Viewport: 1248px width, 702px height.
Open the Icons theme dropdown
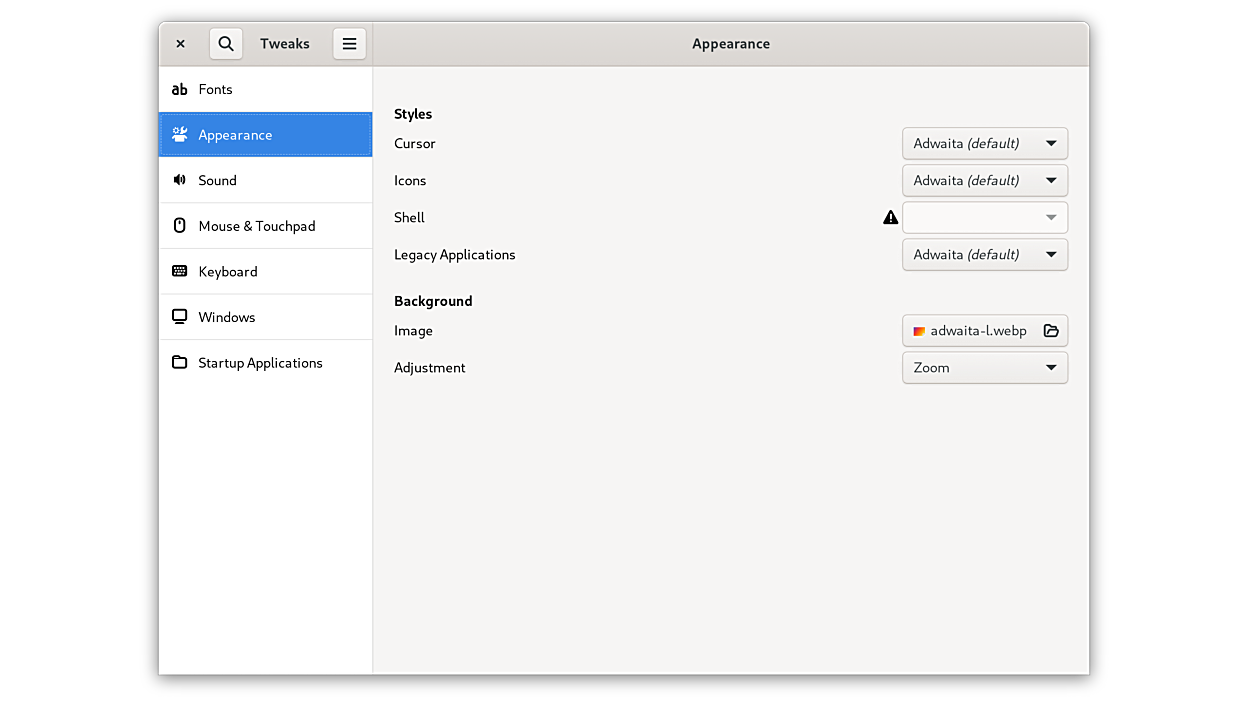point(984,180)
